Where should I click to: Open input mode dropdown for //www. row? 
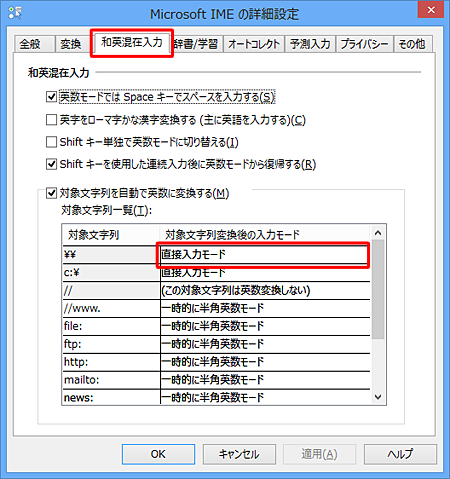pos(265,309)
